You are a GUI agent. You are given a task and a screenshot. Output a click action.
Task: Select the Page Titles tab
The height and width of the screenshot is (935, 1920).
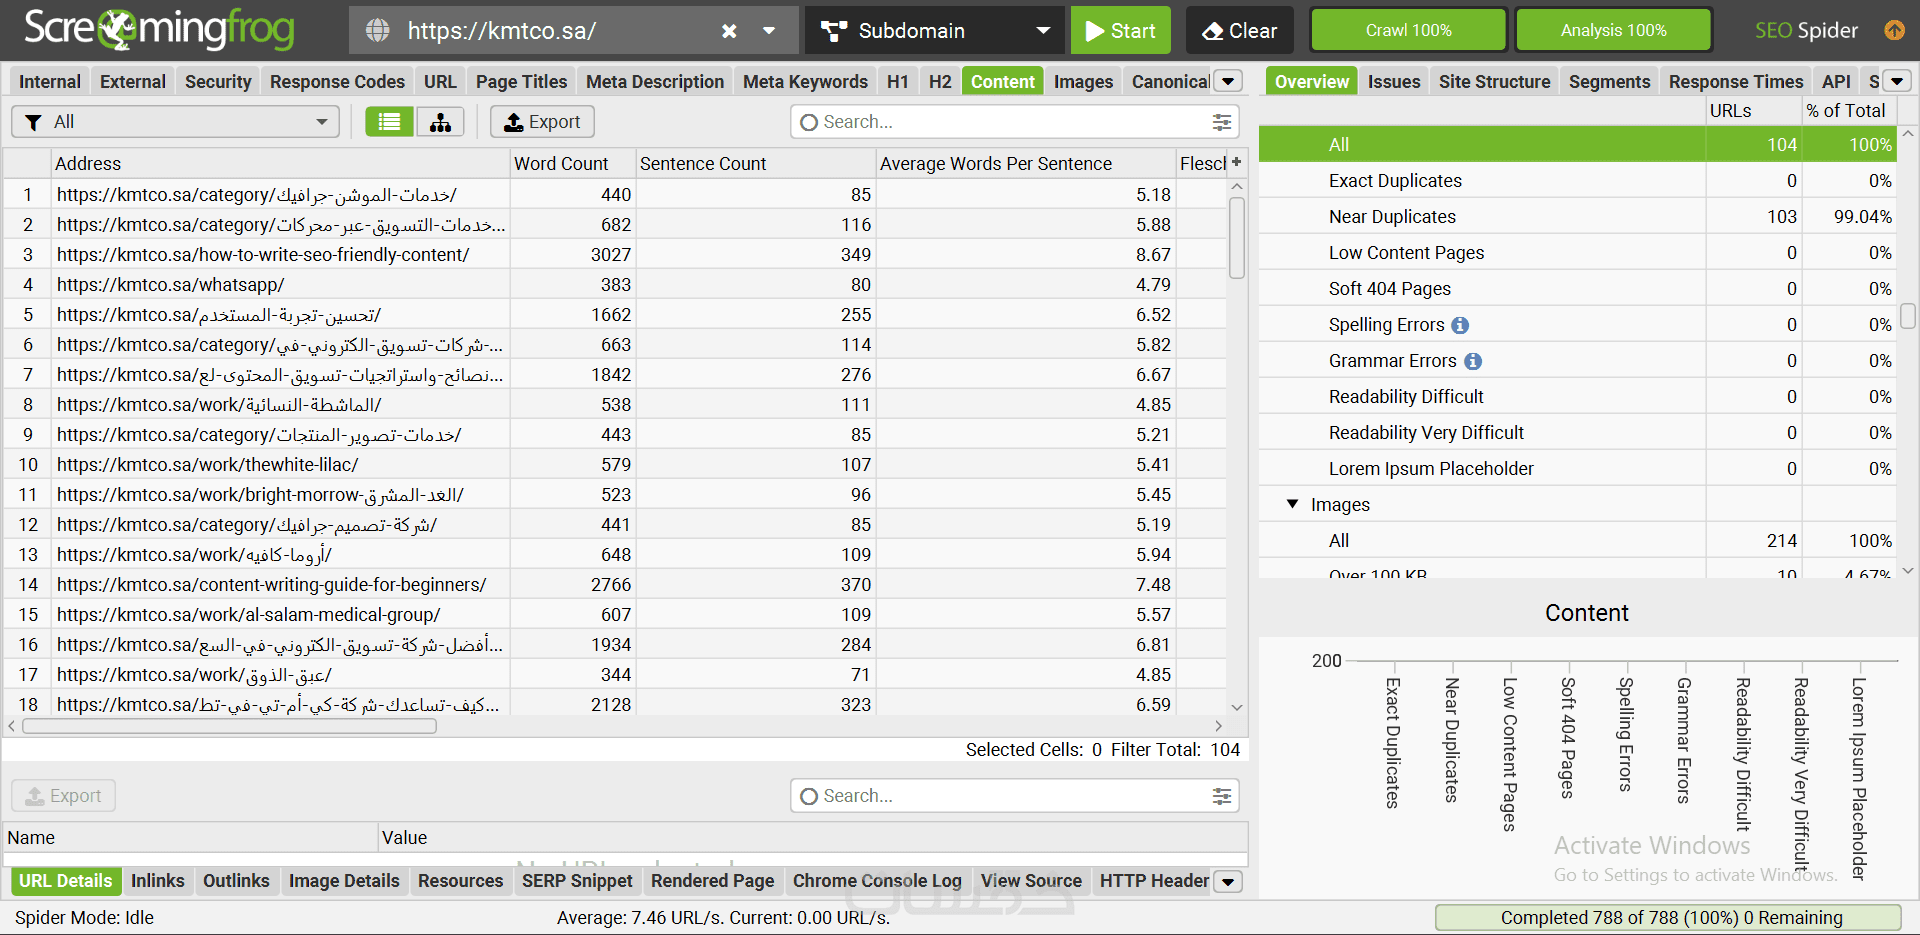click(521, 81)
